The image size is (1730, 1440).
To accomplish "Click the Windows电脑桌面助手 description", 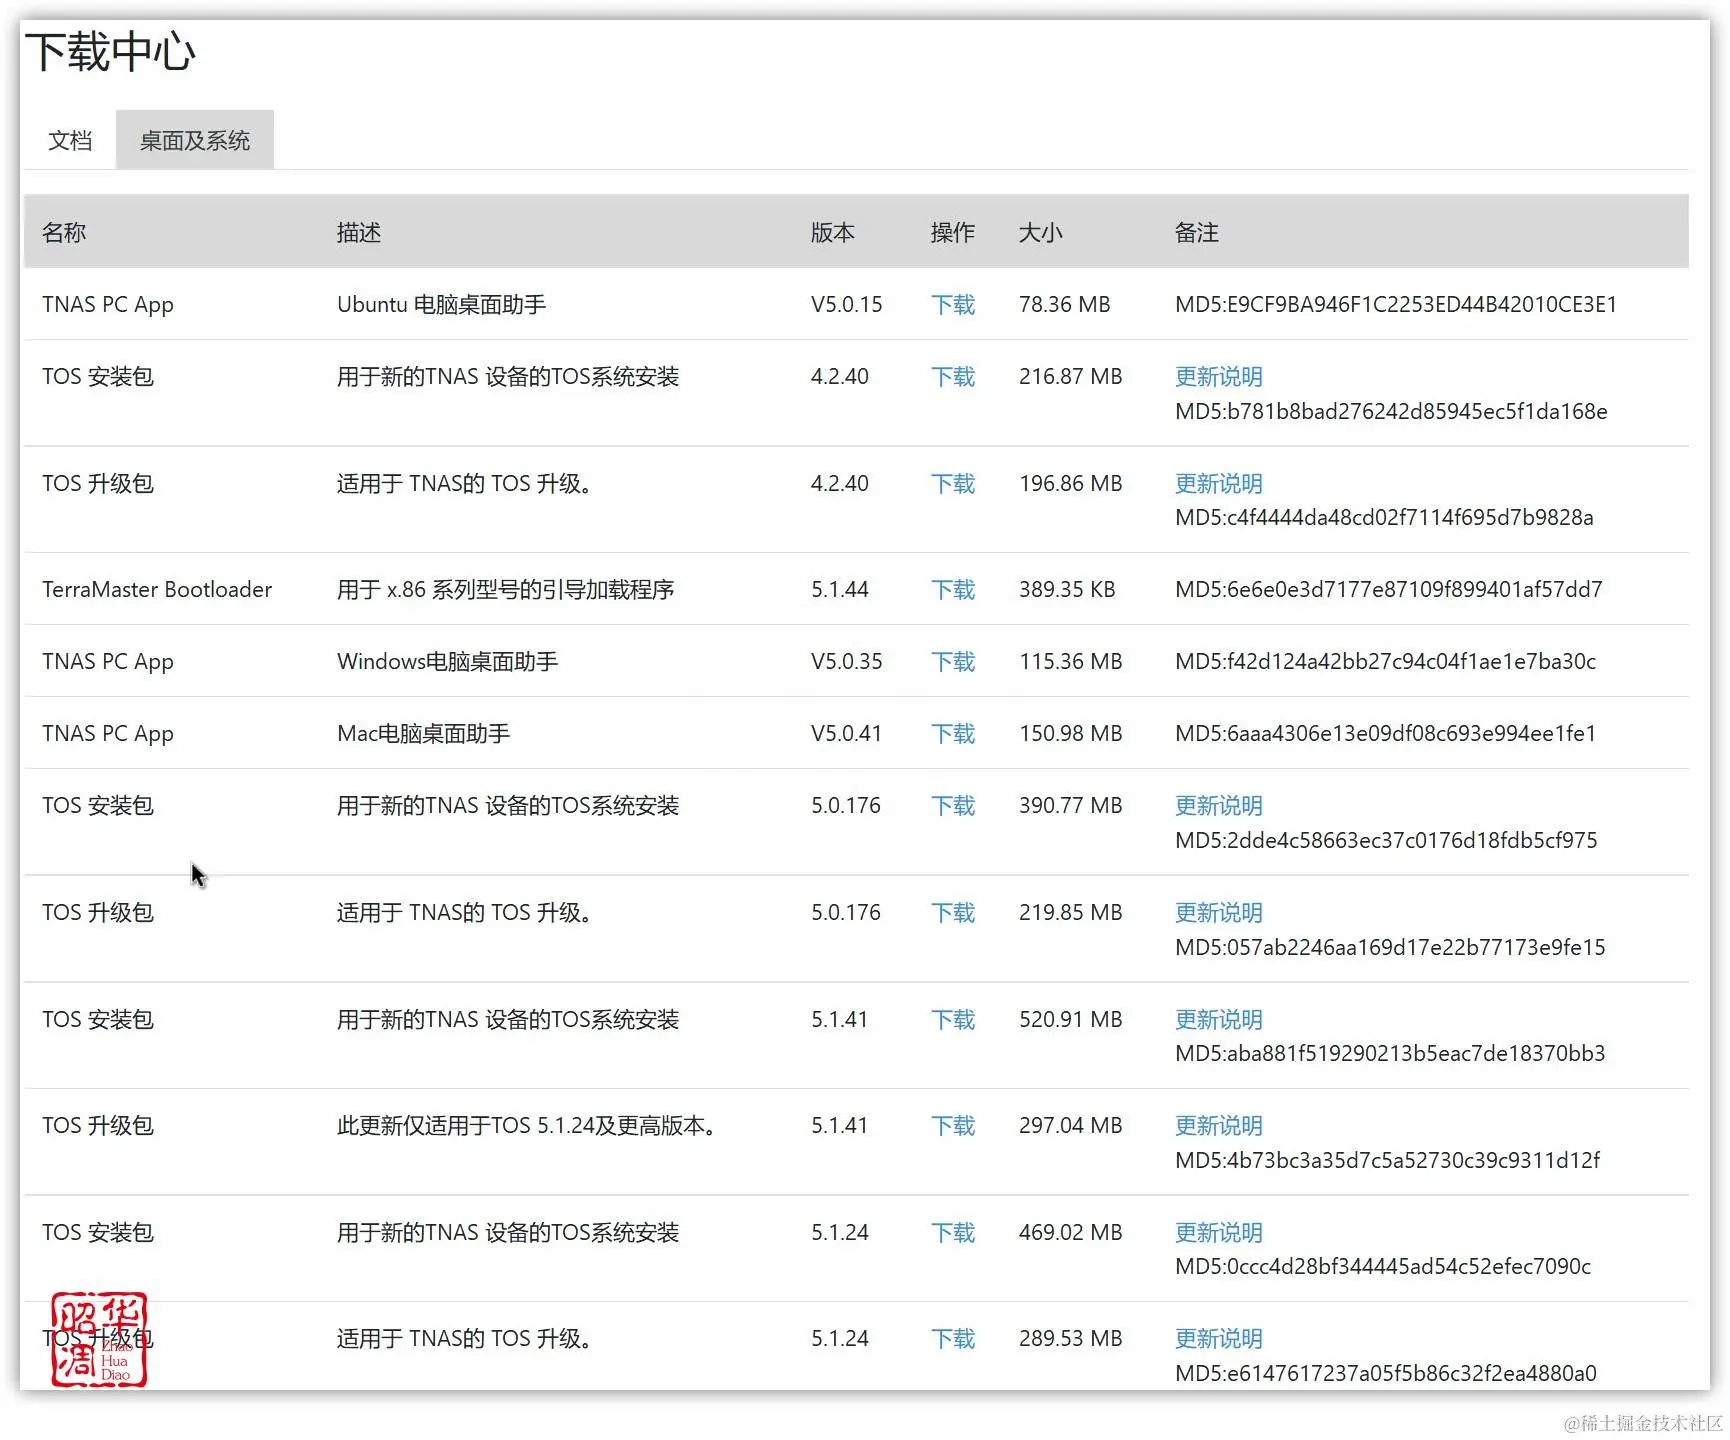I will coord(447,662).
